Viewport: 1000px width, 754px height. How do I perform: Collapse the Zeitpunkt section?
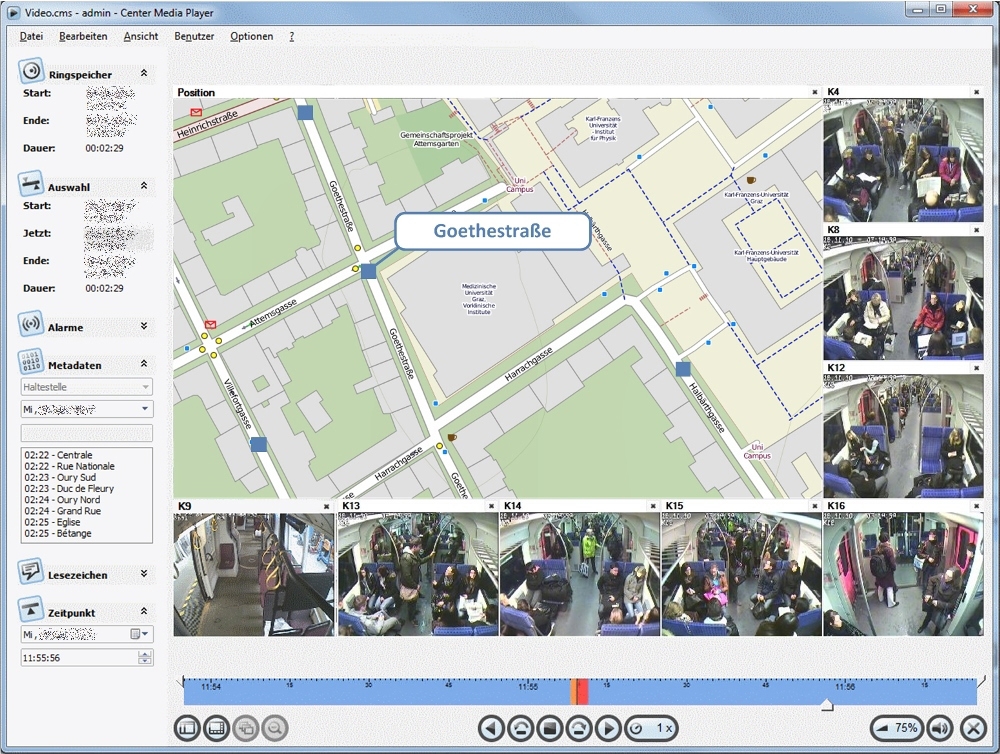tap(144, 611)
